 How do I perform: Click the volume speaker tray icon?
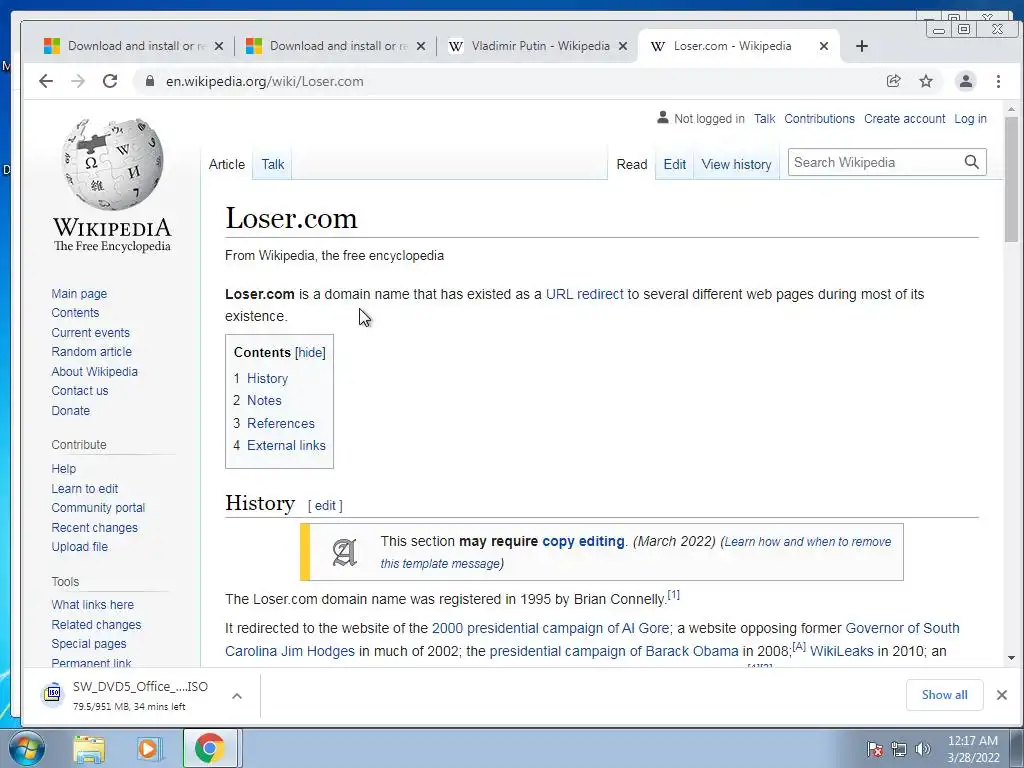(x=922, y=749)
